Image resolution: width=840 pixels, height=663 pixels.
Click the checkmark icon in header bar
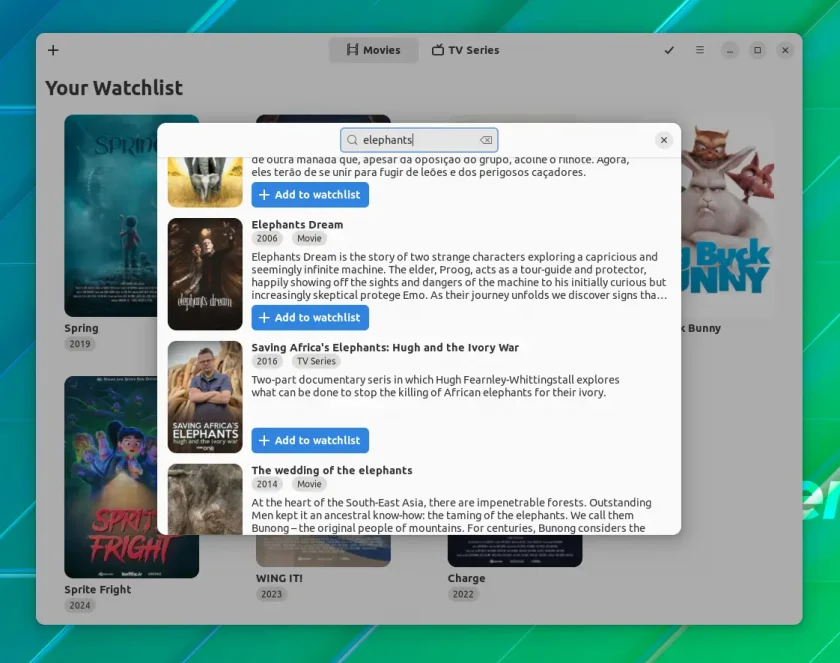click(x=669, y=50)
